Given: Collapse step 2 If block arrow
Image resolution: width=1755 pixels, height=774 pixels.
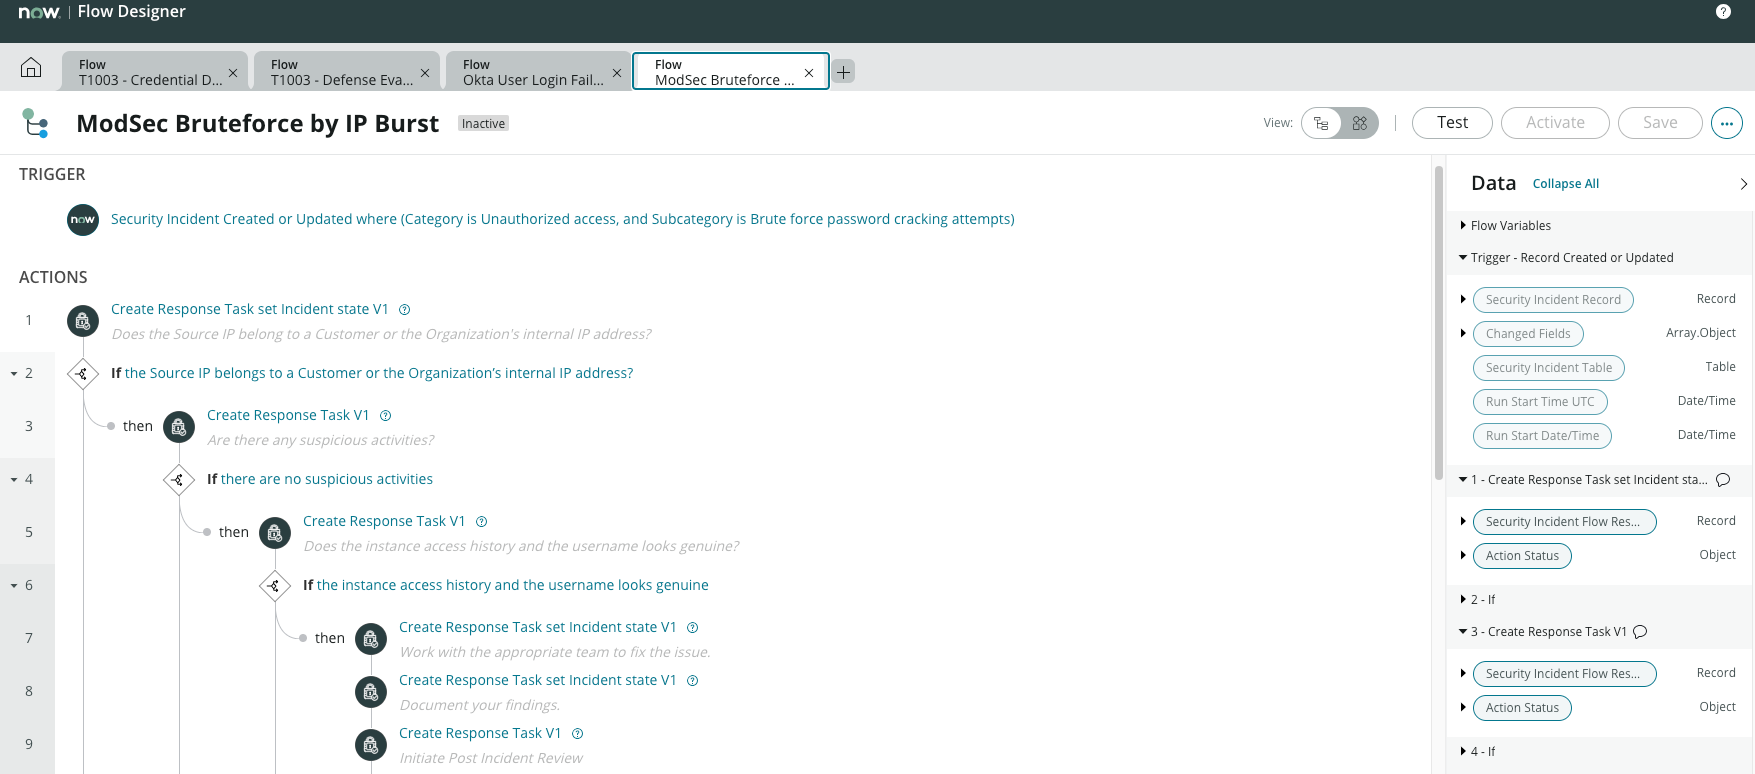Looking at the screenshot, I should [x=14, y=374].
